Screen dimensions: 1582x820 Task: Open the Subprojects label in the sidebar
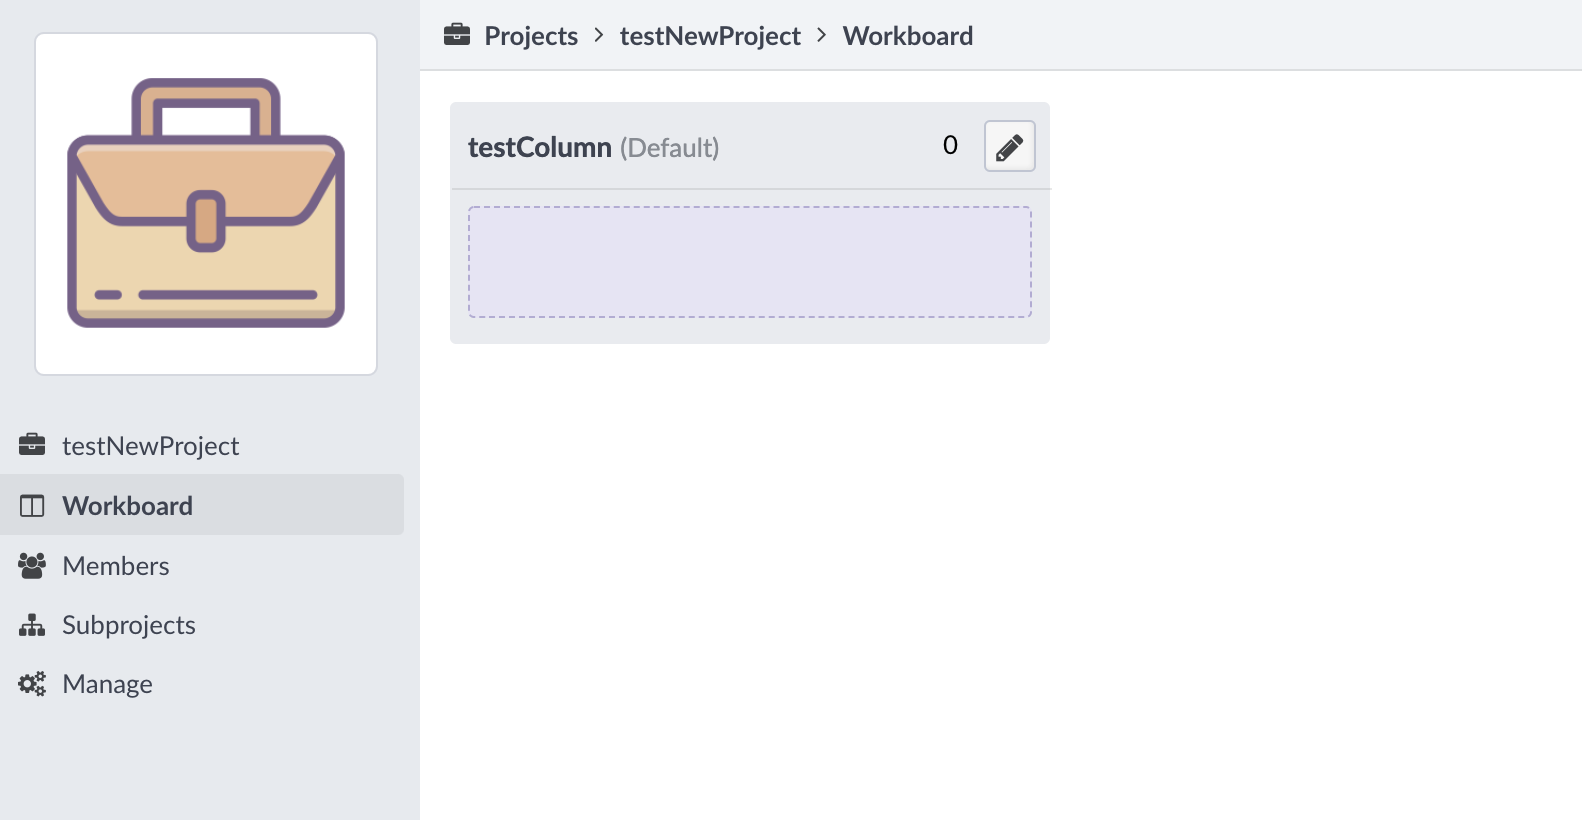tap(128, 625)
